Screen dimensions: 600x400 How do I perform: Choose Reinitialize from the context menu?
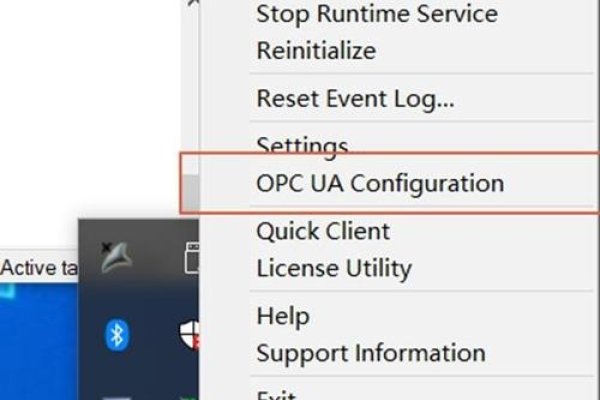(x=316, y=50)
